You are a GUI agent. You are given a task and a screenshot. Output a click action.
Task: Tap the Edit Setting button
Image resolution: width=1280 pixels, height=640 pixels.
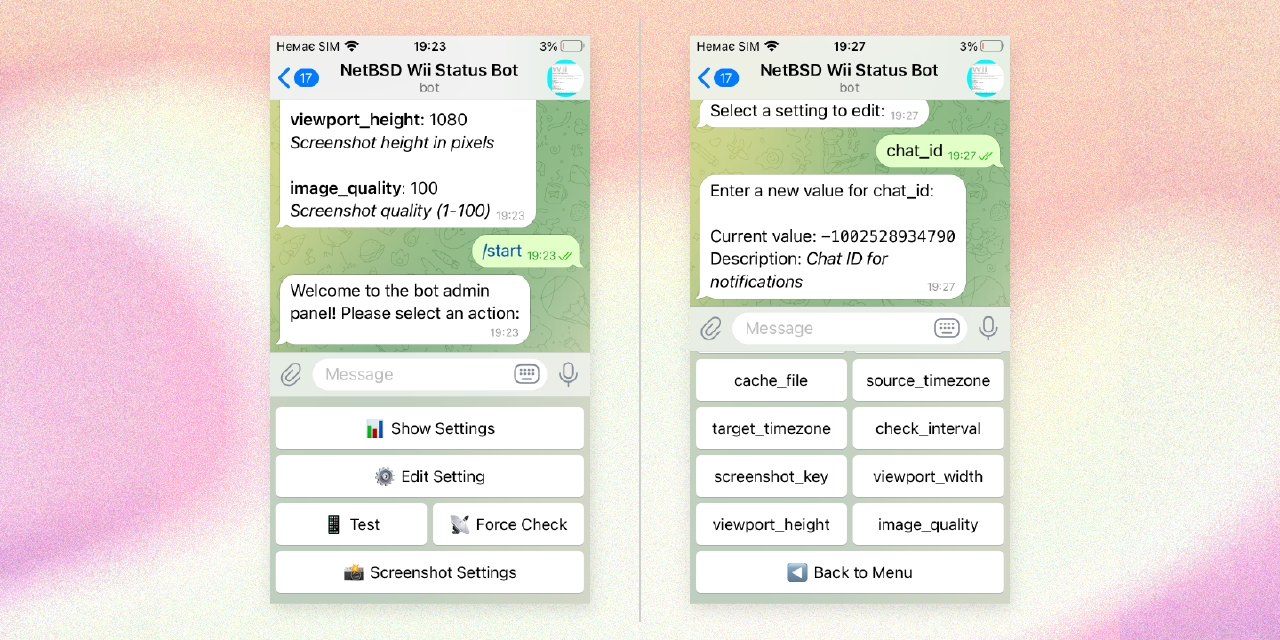coord(430,476)
